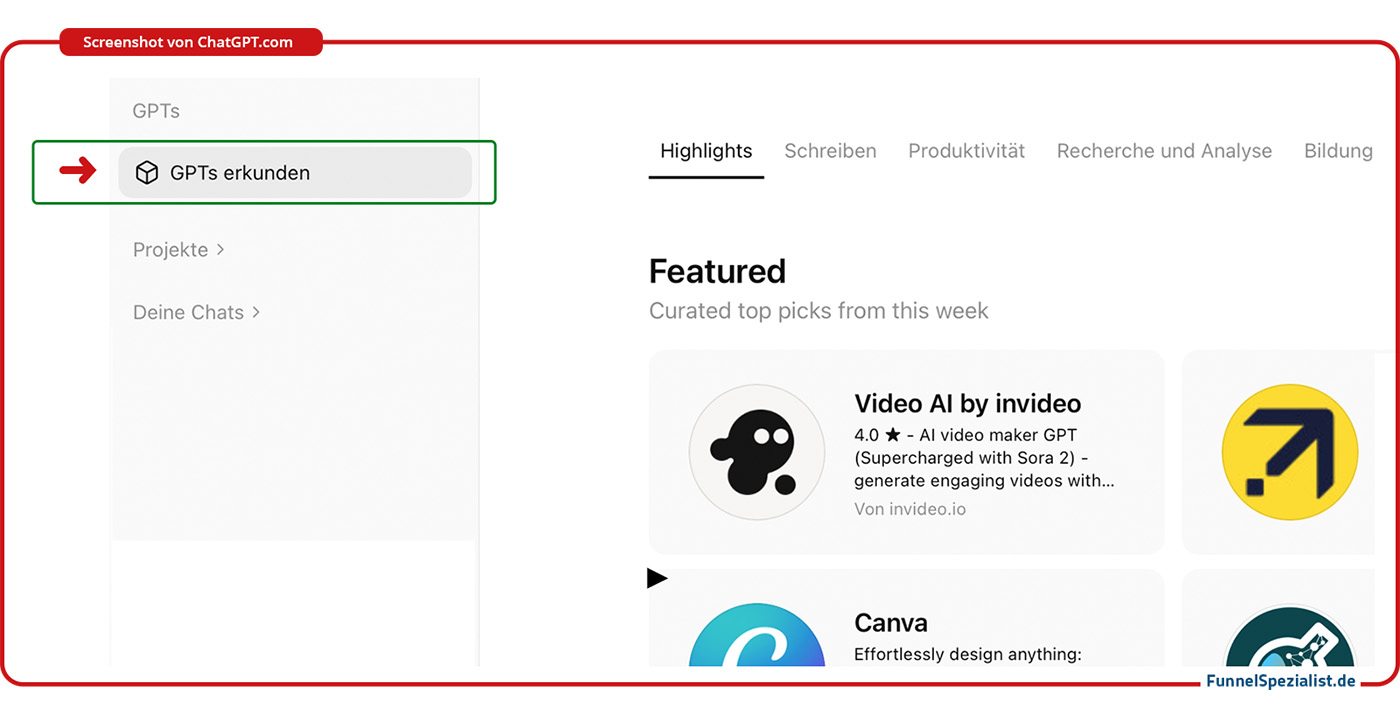Go to the Recherche und Analyse tab
1400x727 pixels.
pyautogui.click(x=1164, y=151)
